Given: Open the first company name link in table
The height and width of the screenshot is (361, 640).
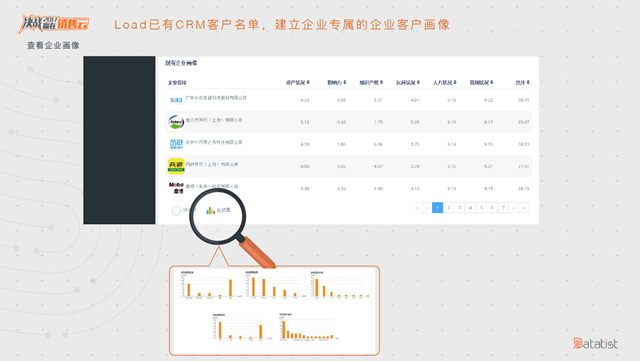Looking at the screenshot, I should 216,98.
